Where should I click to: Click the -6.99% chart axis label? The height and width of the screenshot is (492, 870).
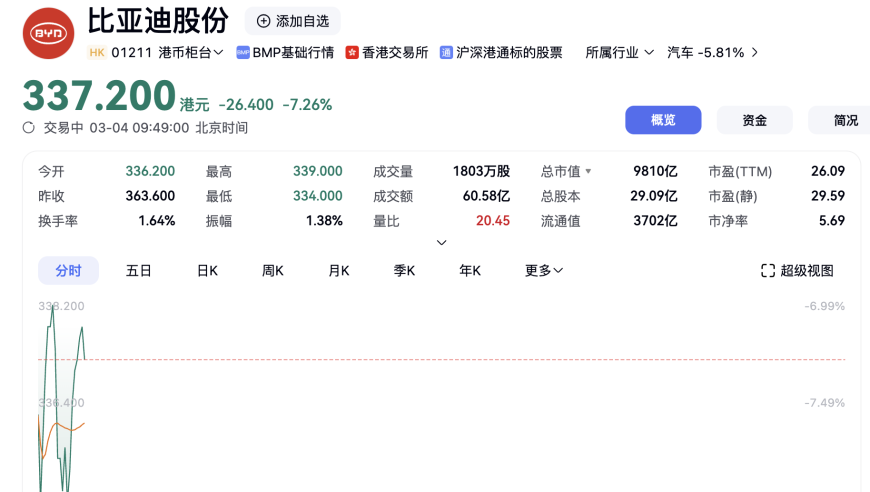click(825, 306)
